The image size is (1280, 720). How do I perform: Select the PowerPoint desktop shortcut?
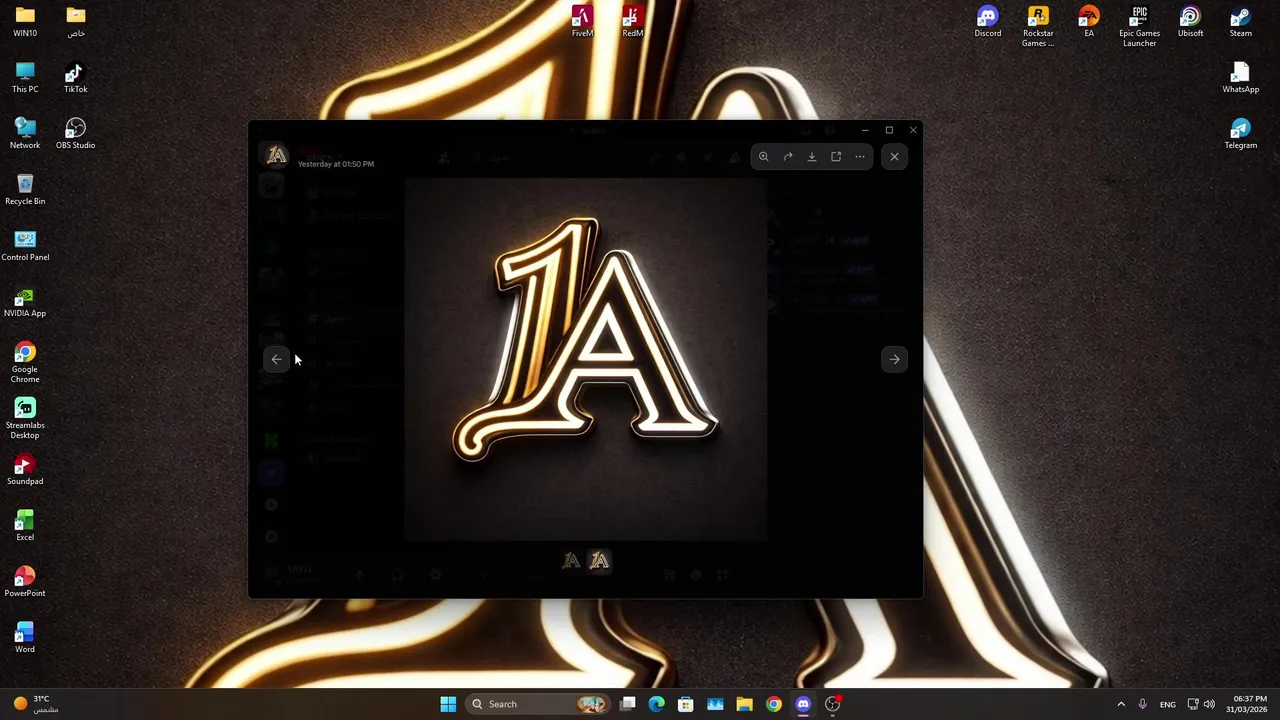click(x=25, y=581)
